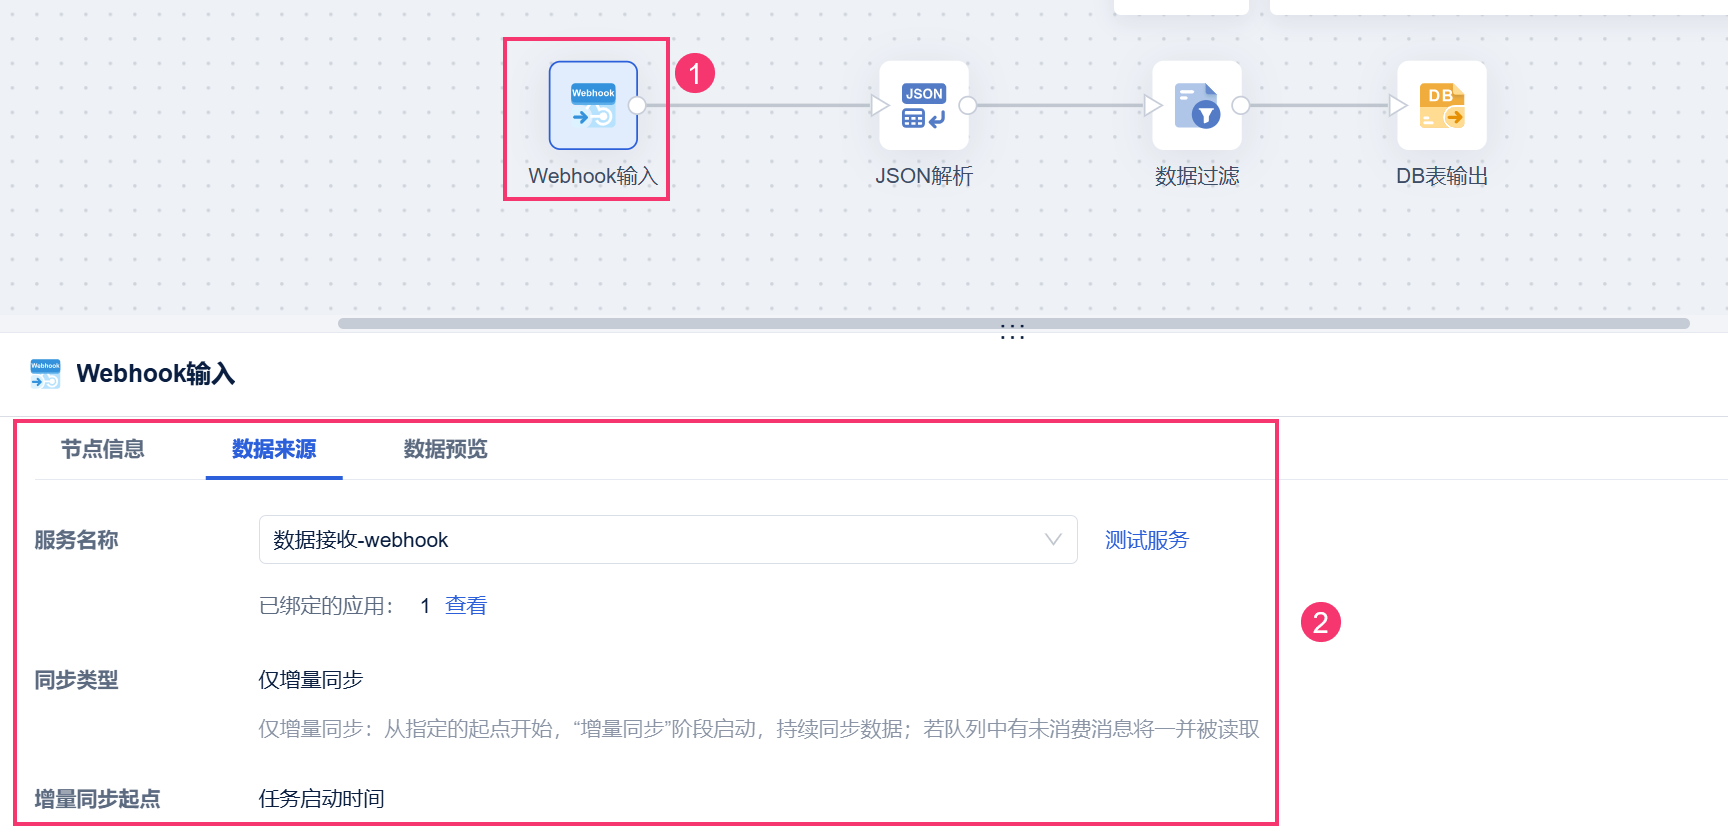
Task: Click the canvas horizontal scrollbar
Action: click(1013, 323)
